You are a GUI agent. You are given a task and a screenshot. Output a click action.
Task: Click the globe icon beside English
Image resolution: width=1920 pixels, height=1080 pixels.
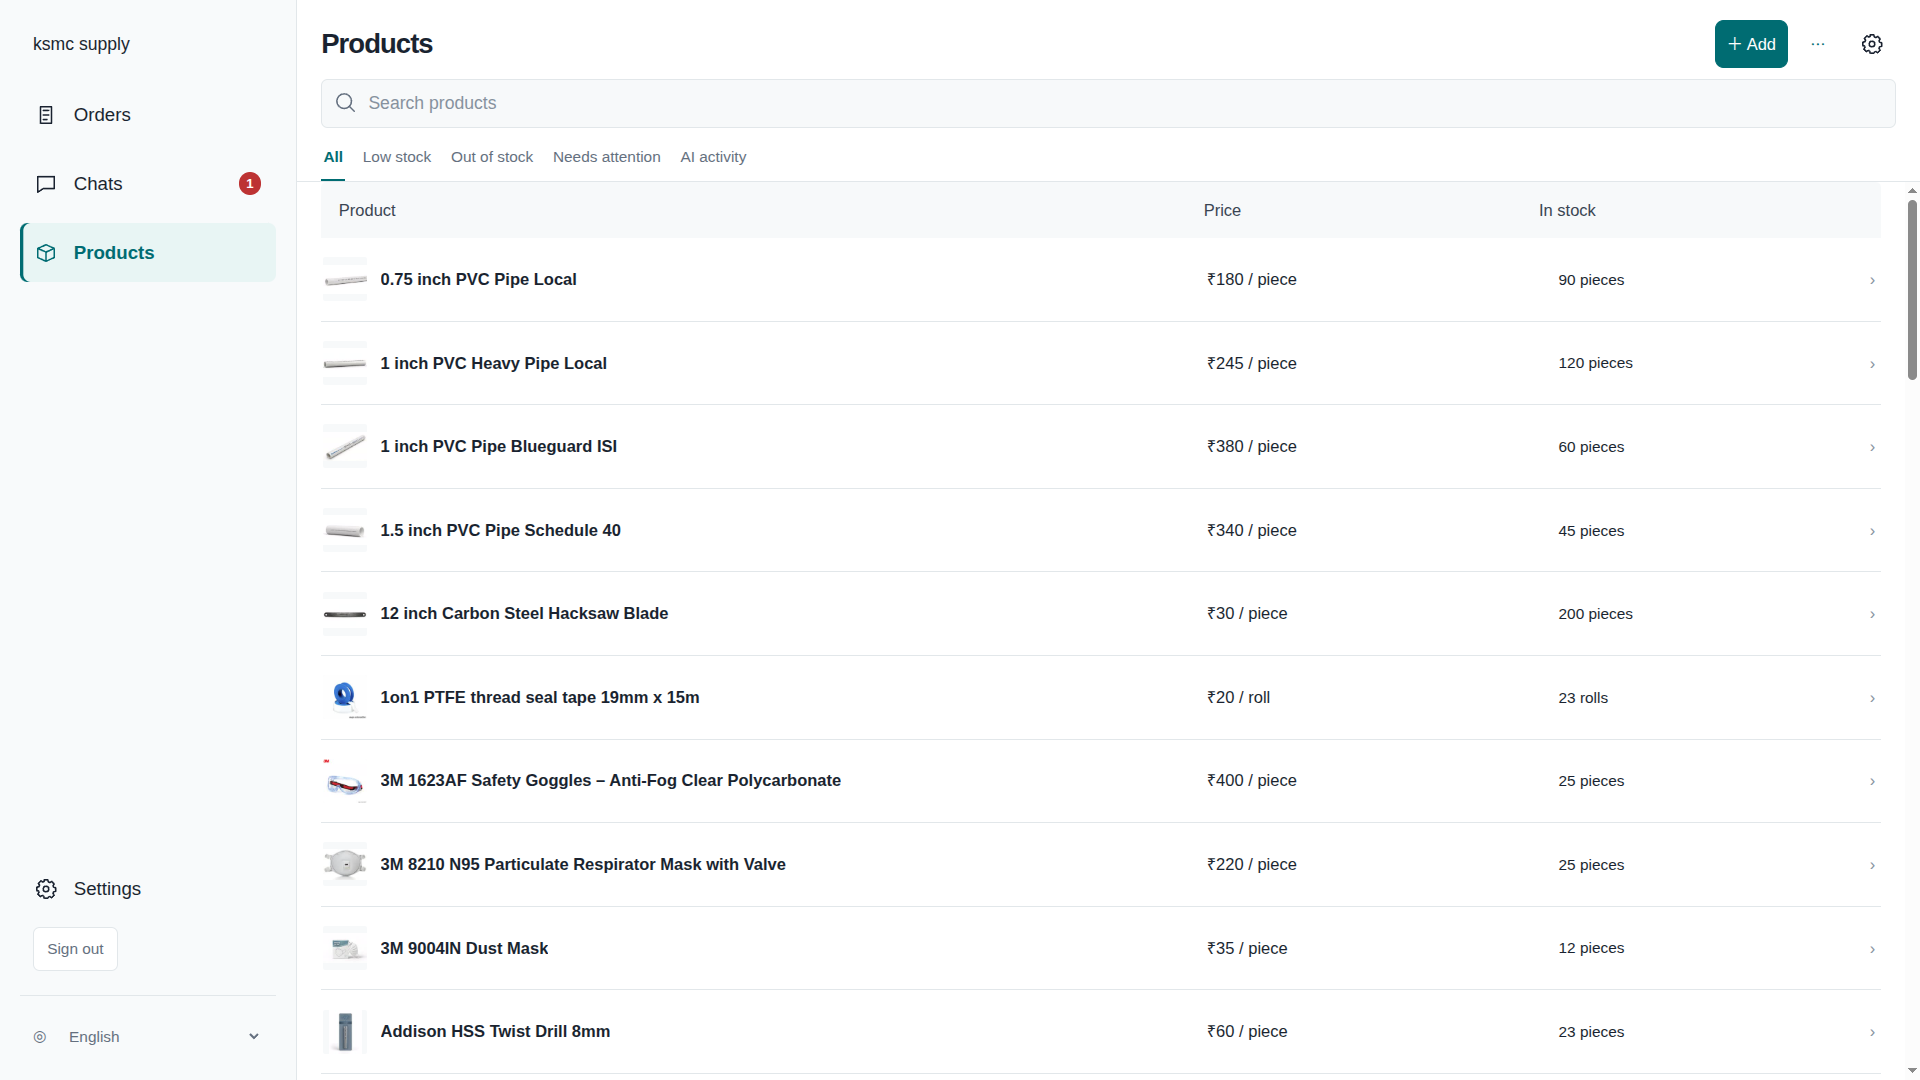tap(40, 1037)
